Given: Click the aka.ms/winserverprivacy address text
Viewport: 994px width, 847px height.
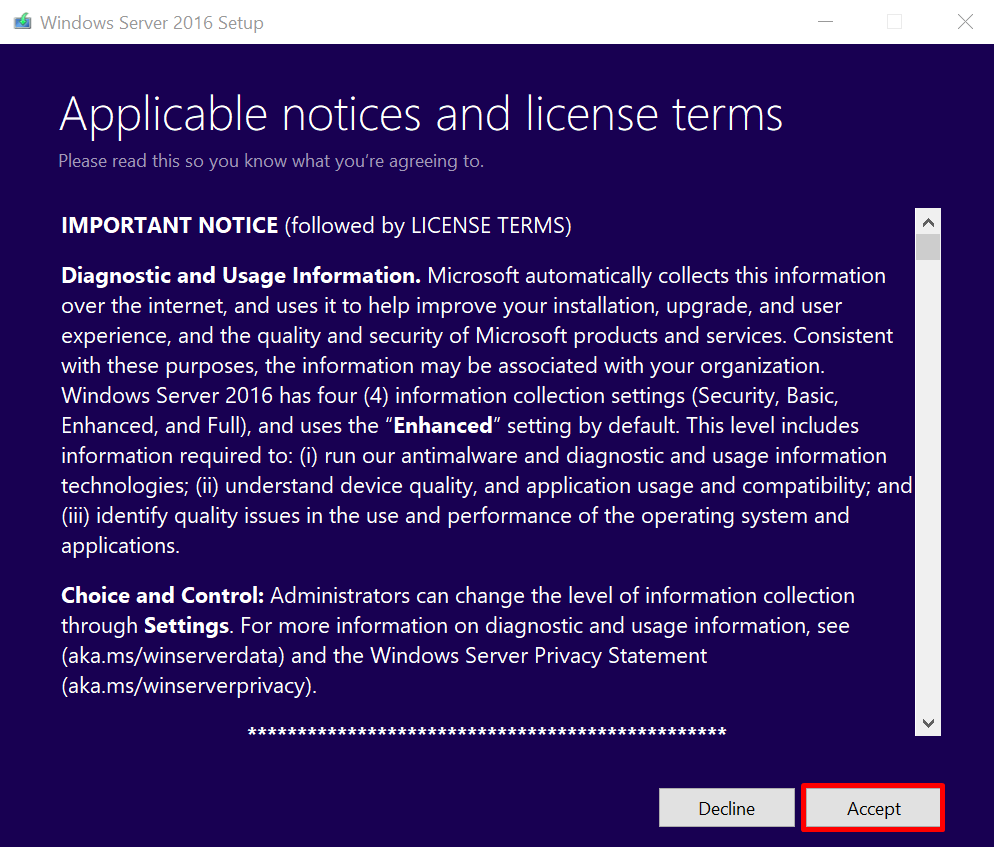Looking at the screenshot, I should [188, 686].
